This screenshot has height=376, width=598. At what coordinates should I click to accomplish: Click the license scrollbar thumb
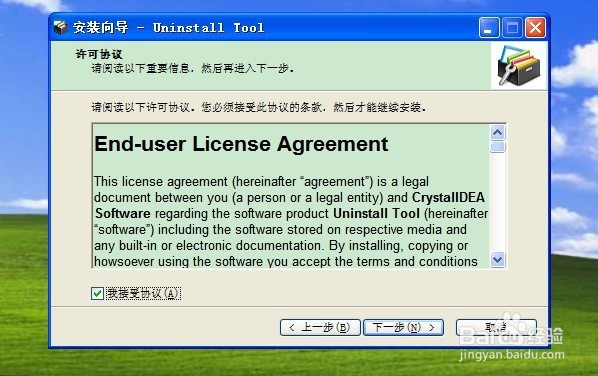(498, 147)
